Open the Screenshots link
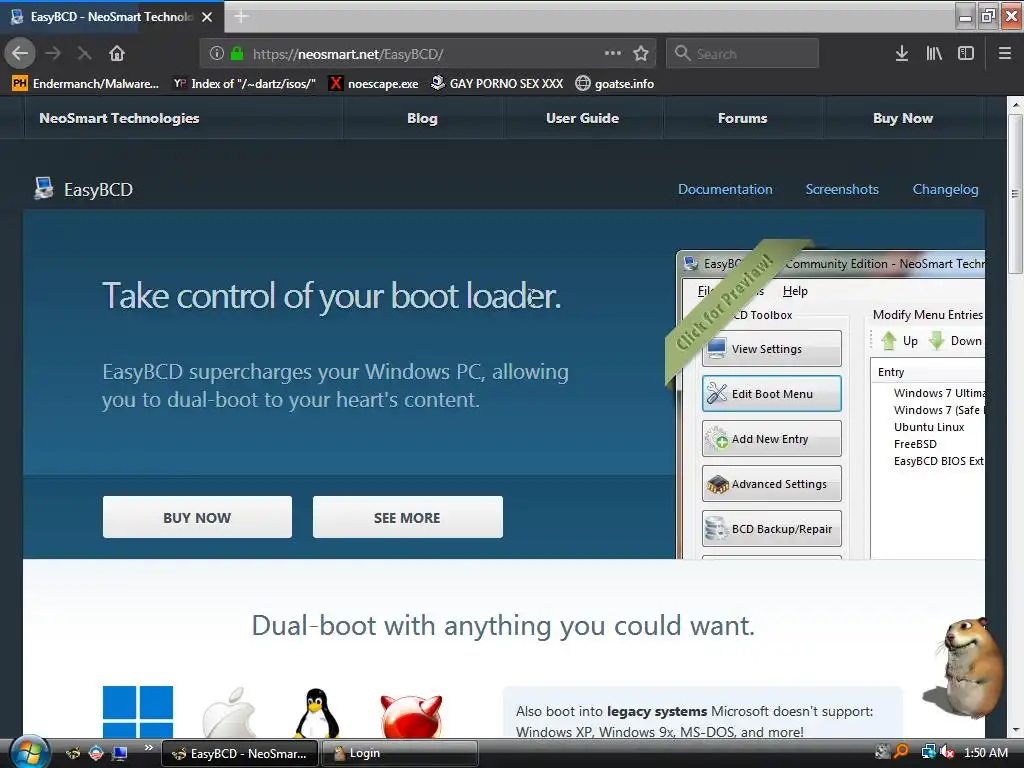This screenshot has height=768, width=1024. (842, 189)
